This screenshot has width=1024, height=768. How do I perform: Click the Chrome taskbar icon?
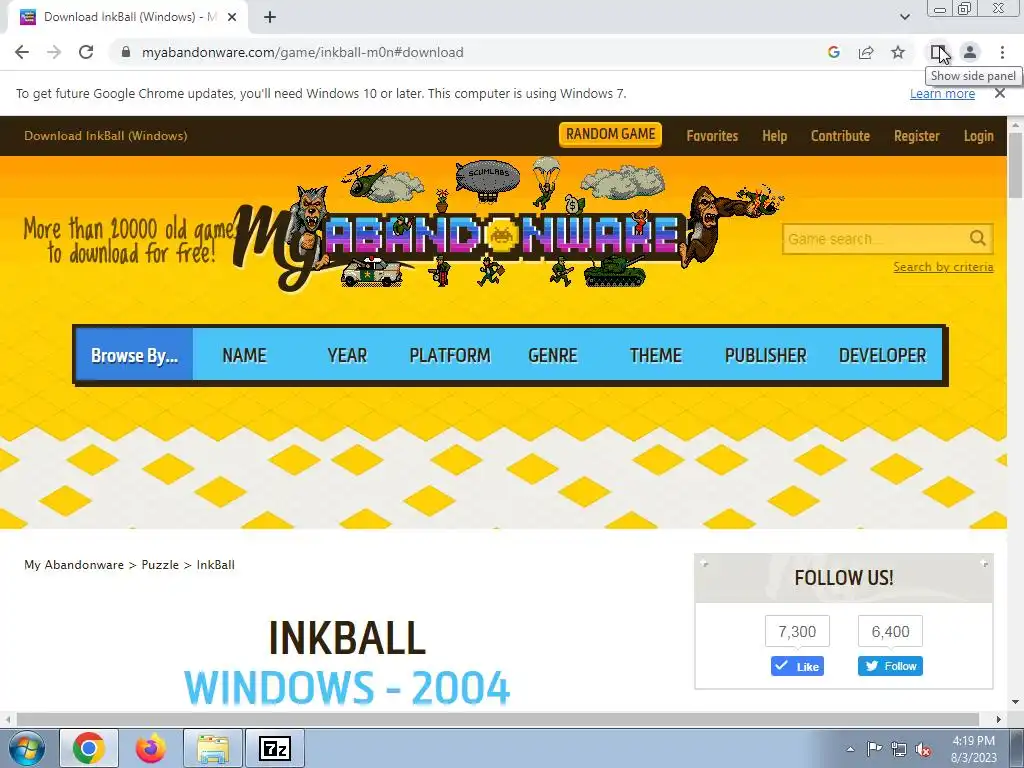click(x=89, y=748)
